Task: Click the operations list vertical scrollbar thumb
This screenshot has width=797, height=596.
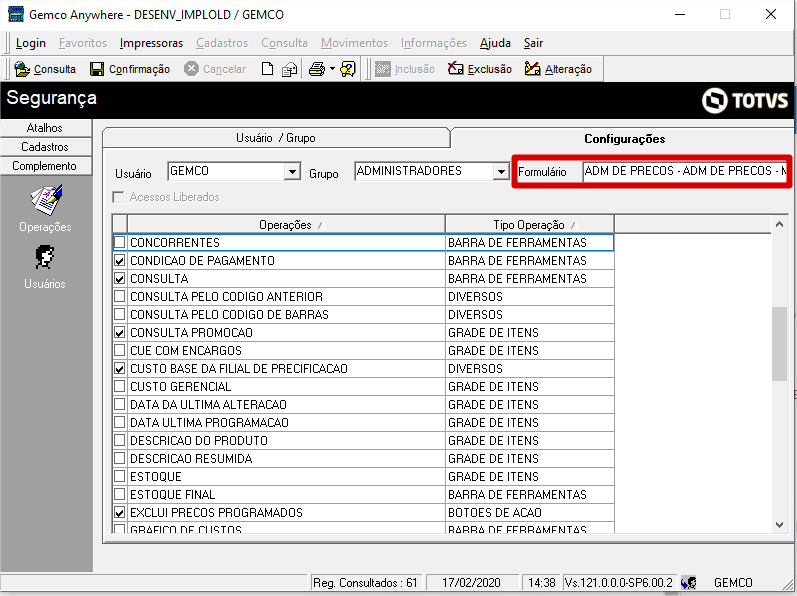Action: coord(779,343)
